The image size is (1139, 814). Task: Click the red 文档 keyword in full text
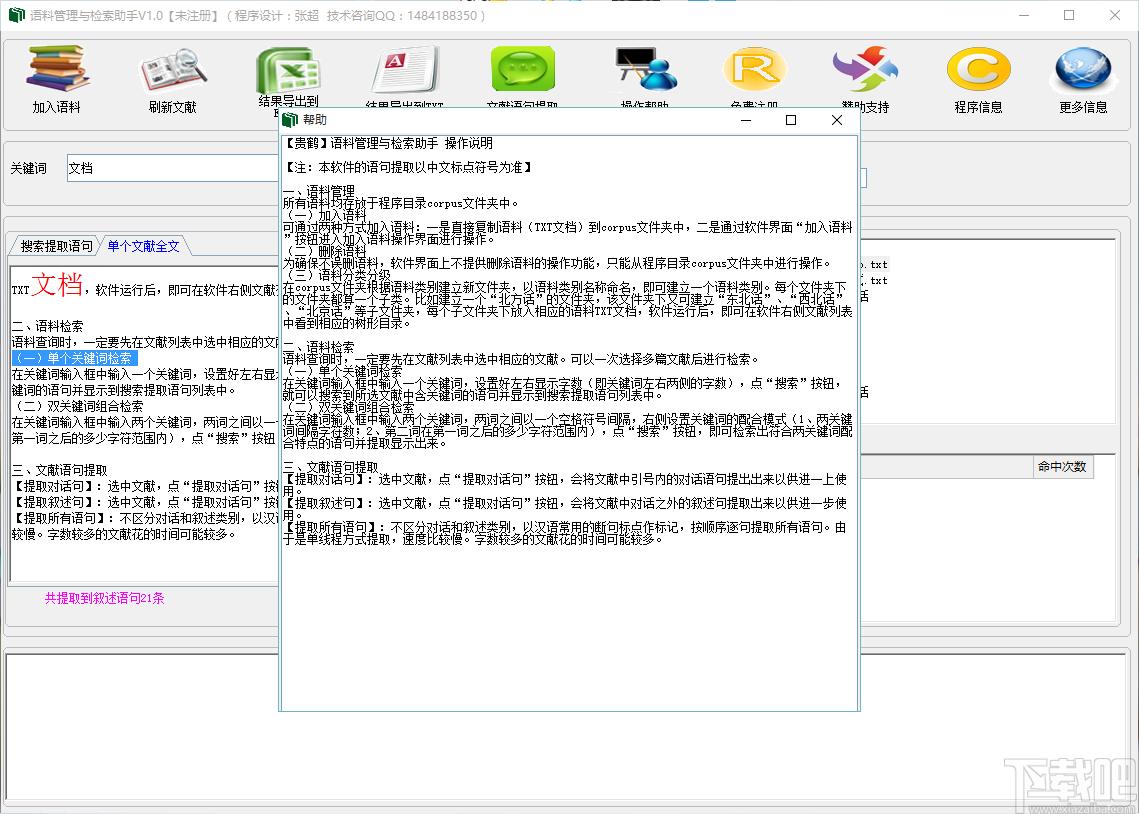[x=57, y=284]
